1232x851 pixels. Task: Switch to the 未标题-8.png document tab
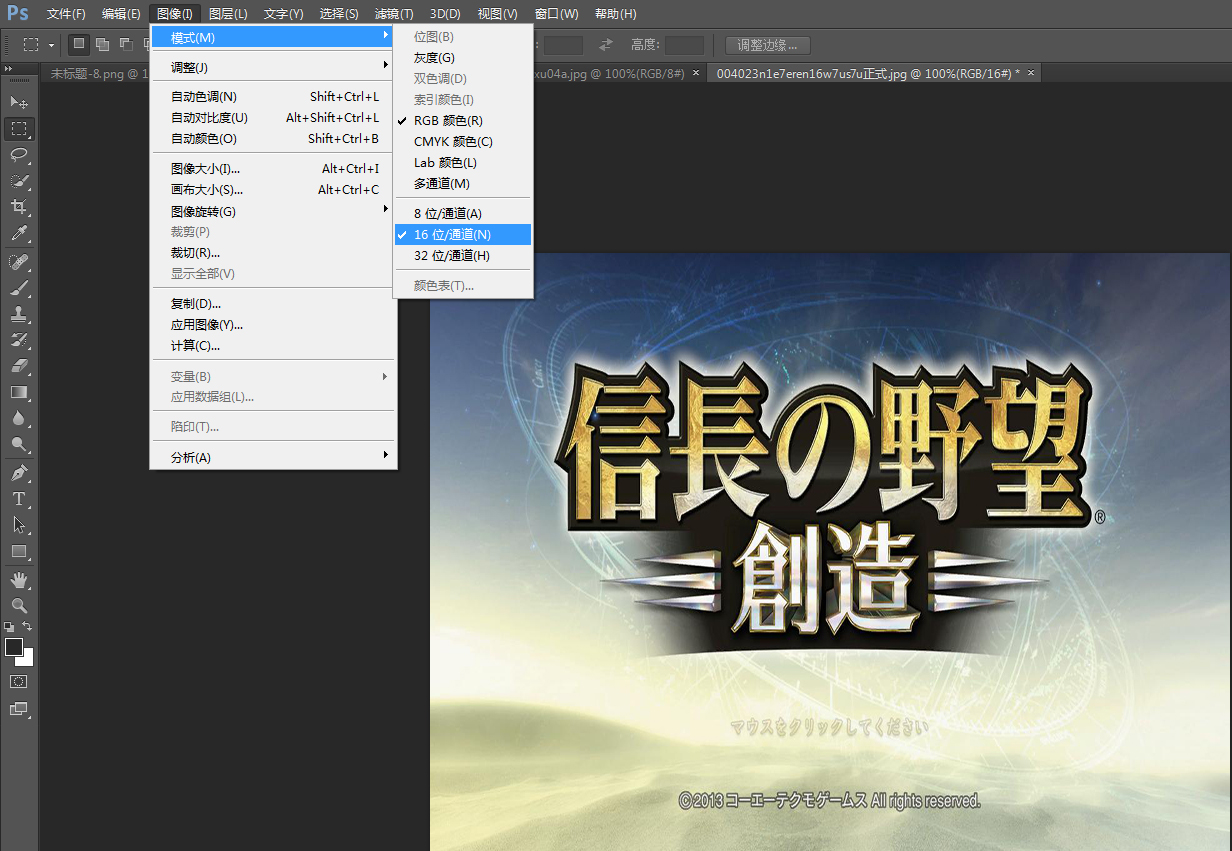tap(96, 74)
